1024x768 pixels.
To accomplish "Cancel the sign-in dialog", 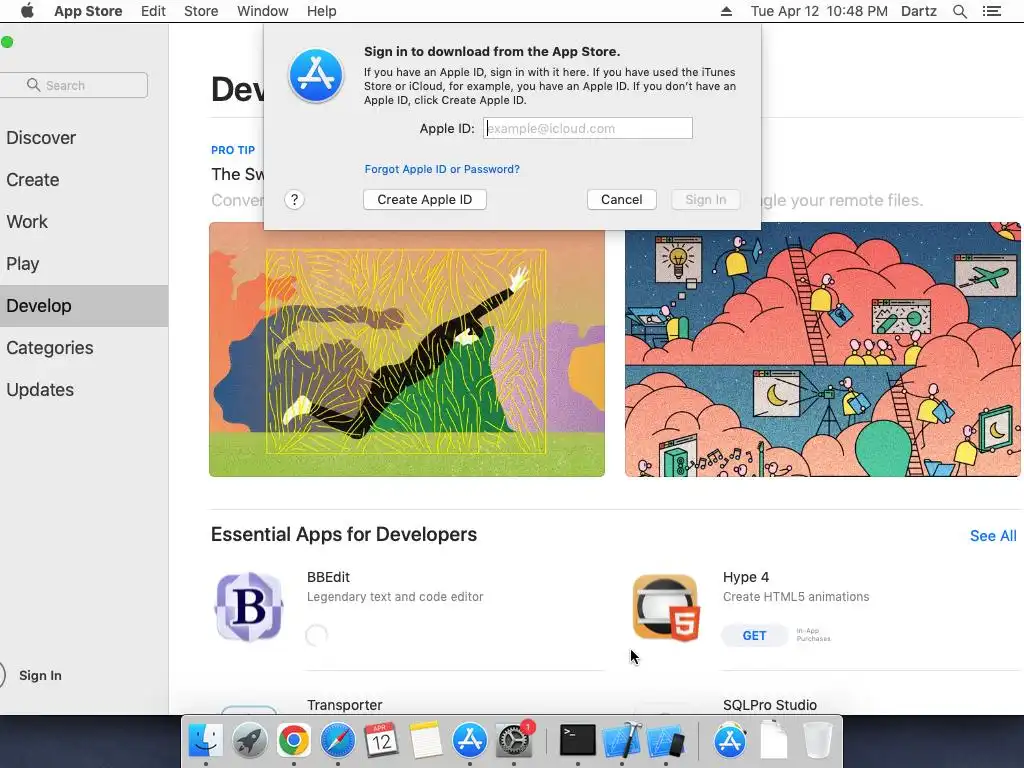I will coord(622,200).
